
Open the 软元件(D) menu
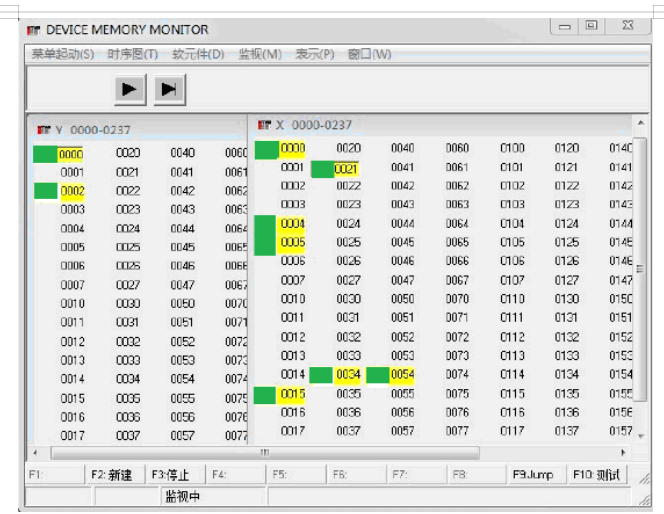click(198, 54)
